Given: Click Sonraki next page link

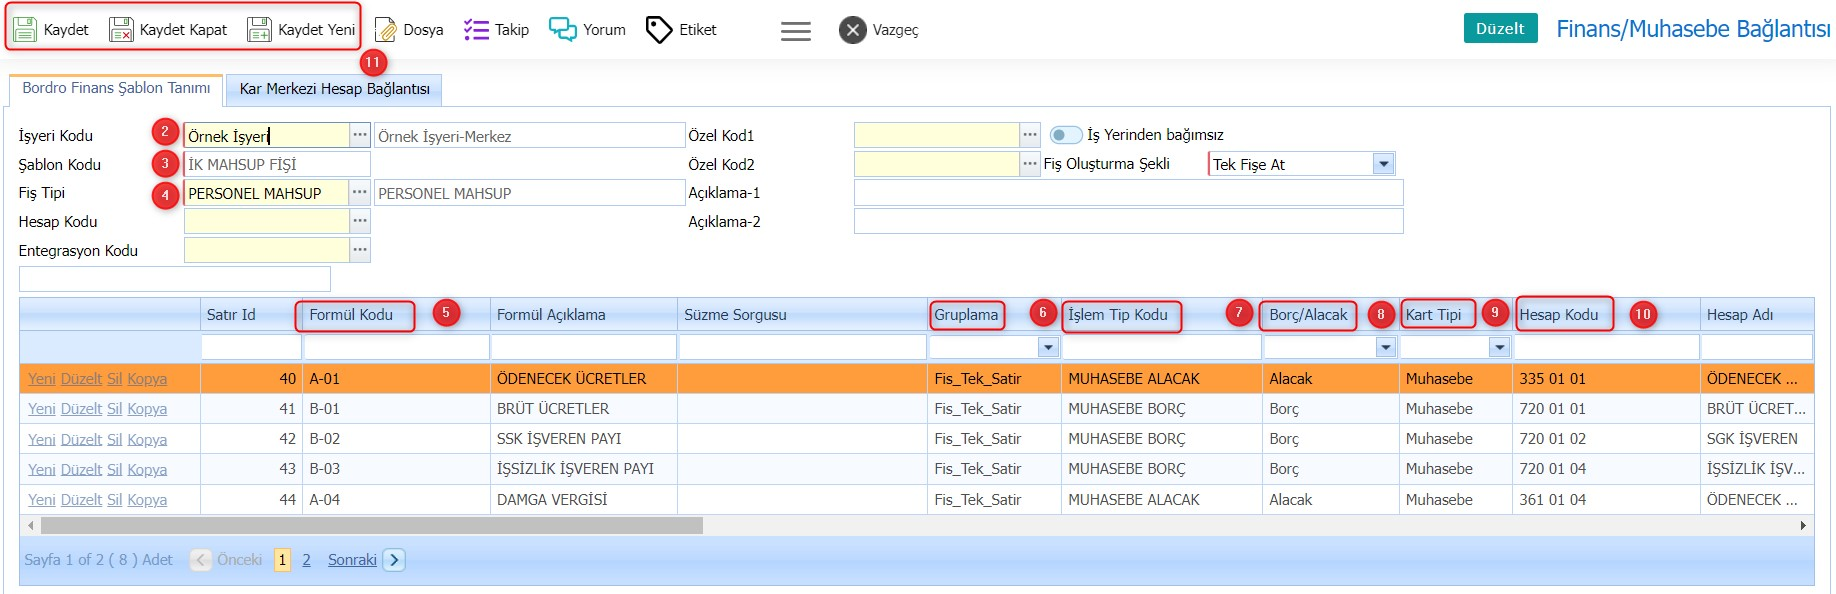Looking at the screenshot, I should click(x=352, y=560).
